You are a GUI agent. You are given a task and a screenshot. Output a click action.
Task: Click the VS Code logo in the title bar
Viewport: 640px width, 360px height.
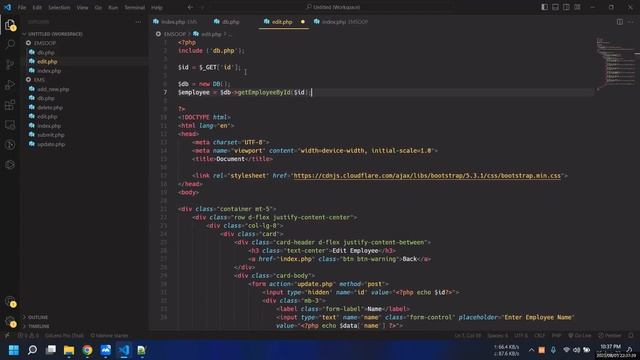coord(7,7)
